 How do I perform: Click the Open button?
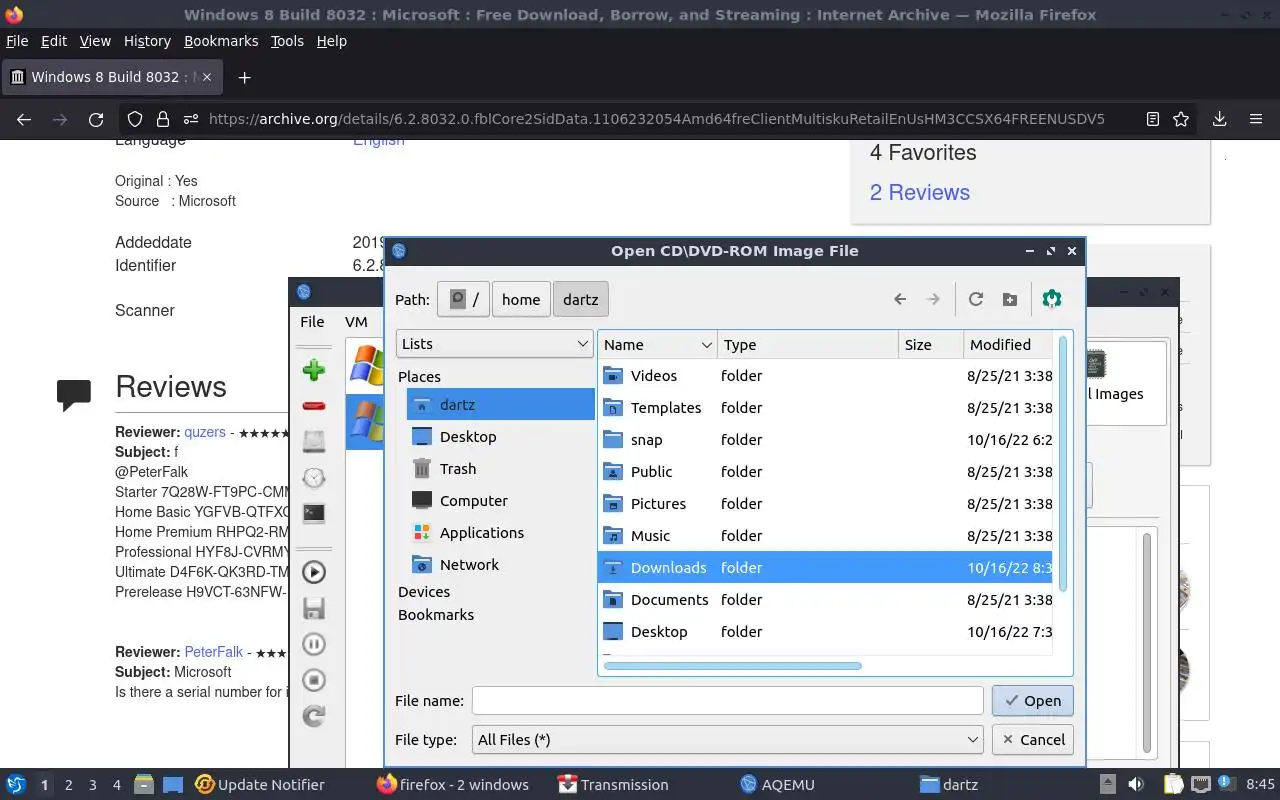(1033, 700)
